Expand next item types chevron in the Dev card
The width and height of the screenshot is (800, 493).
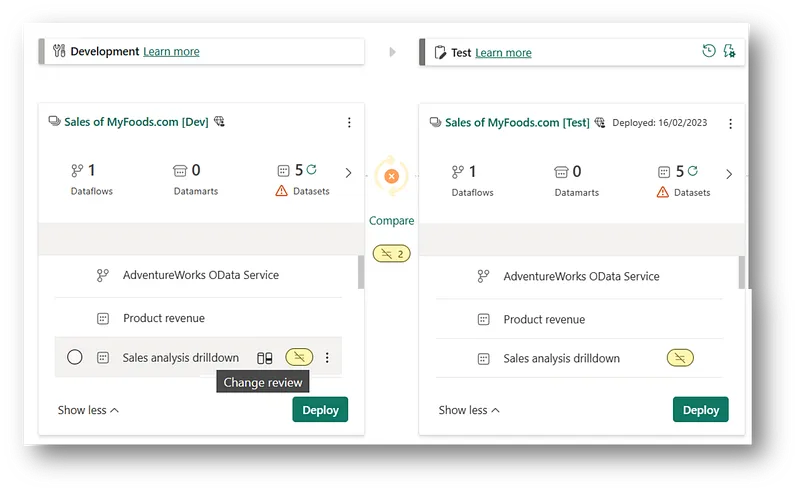coord(348,173)
